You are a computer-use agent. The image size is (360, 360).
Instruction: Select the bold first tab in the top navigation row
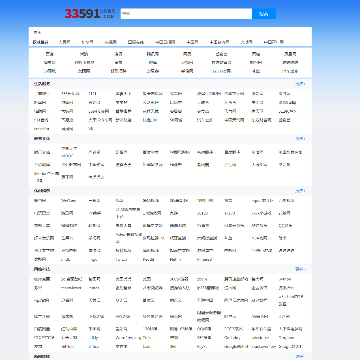coord(40,42)
